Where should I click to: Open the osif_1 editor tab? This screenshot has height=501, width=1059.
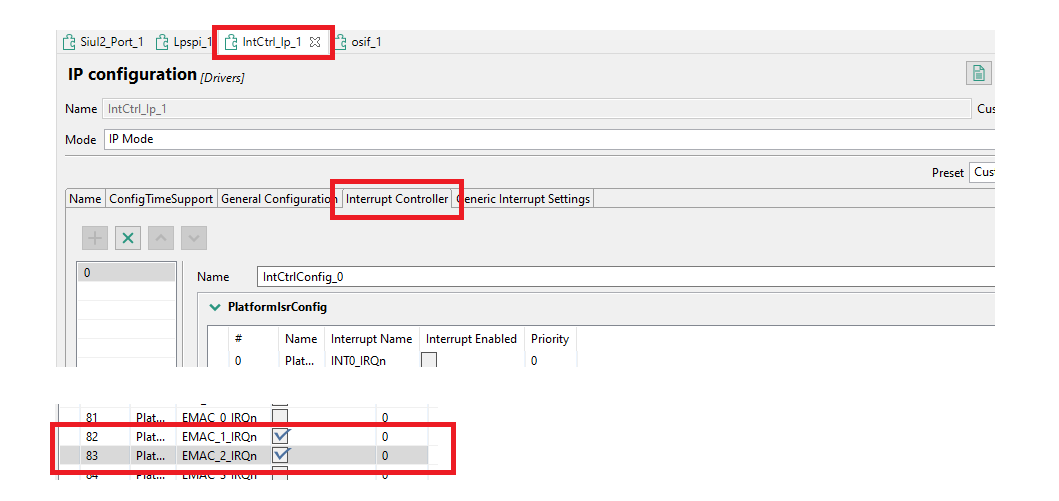[x=359, y=42]
